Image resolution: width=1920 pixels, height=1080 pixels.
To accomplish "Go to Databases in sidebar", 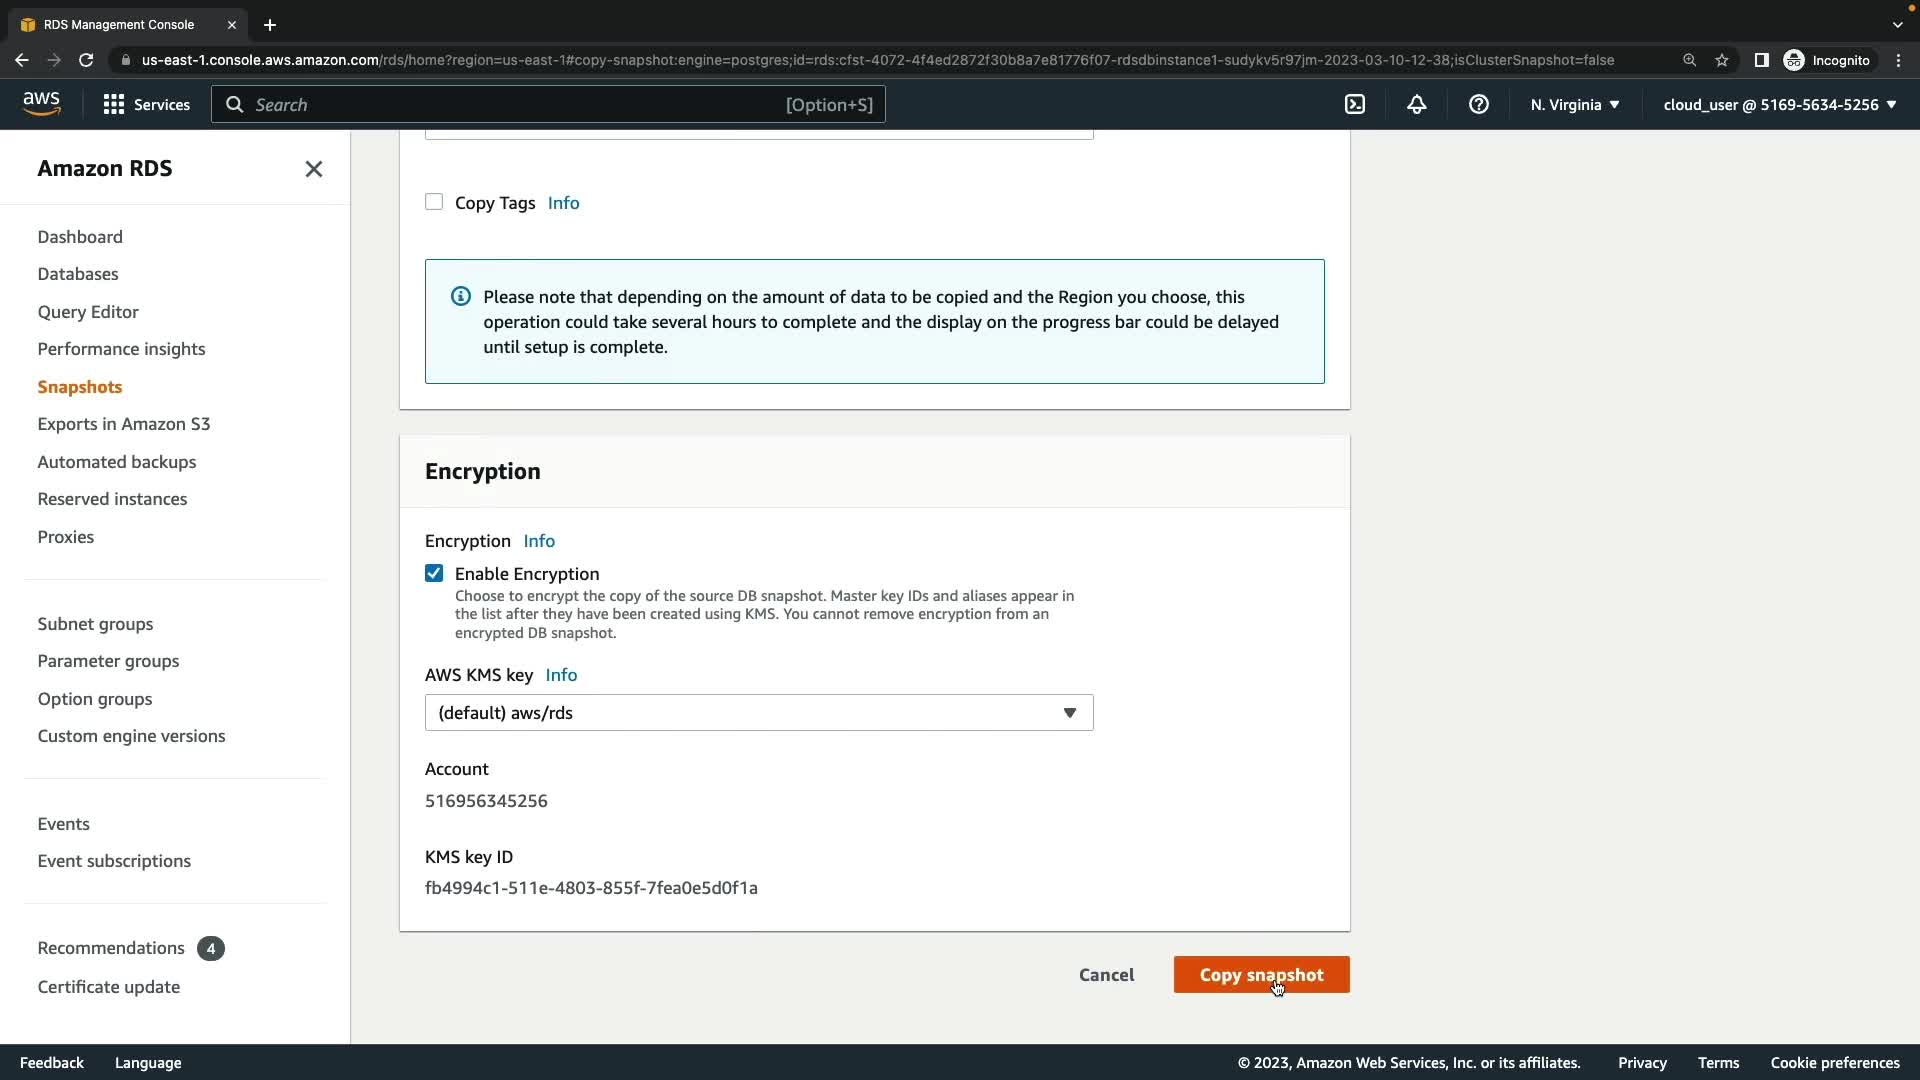I will 78,274.
